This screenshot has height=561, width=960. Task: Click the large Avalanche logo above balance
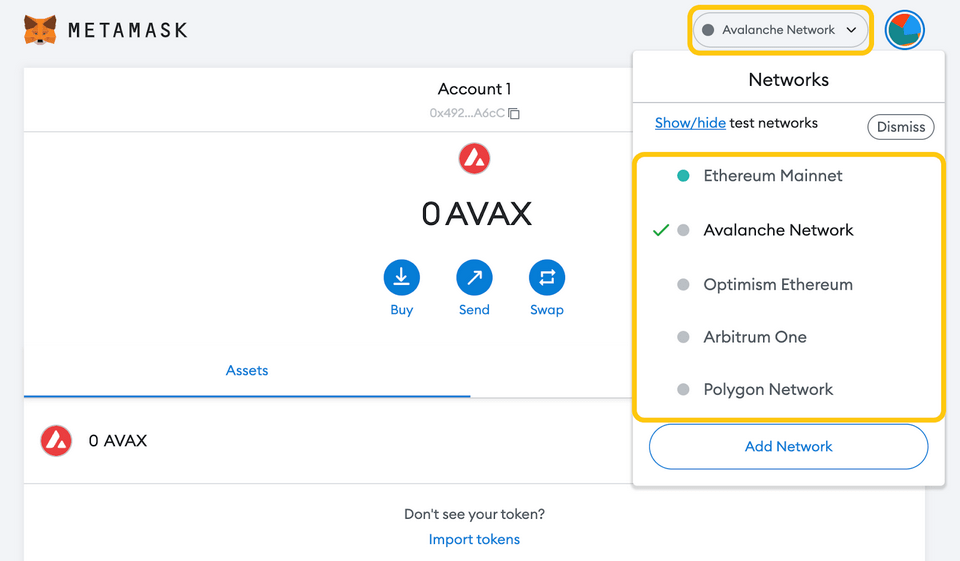474,159
